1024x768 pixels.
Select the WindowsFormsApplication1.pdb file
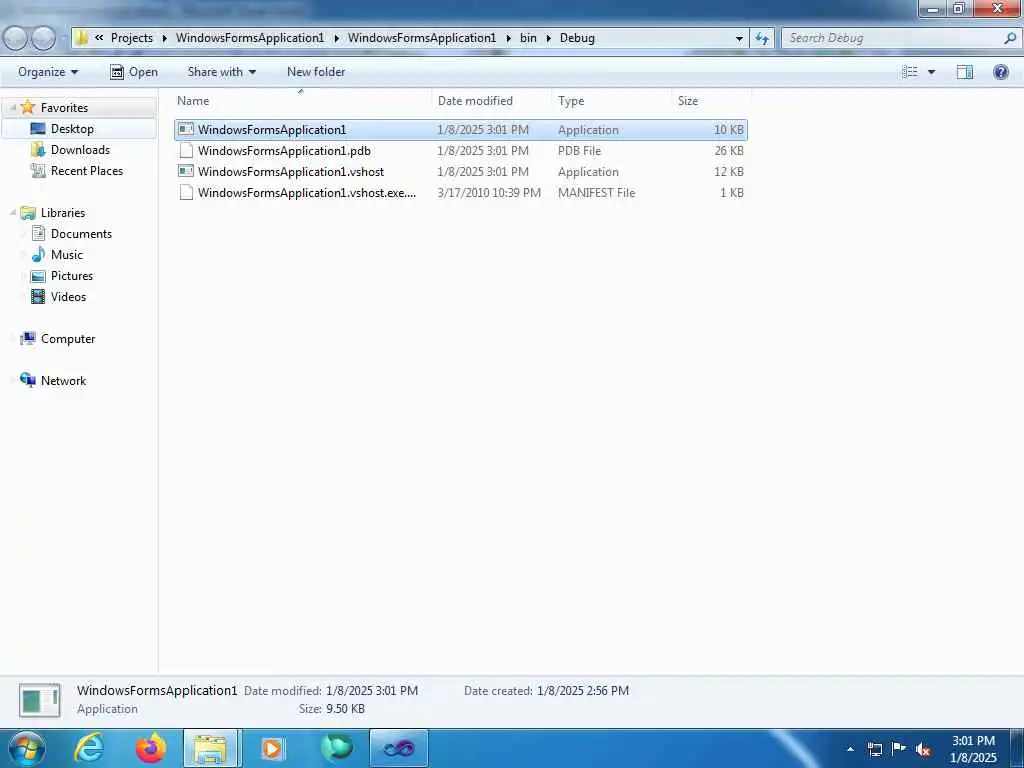pos(460,151)
